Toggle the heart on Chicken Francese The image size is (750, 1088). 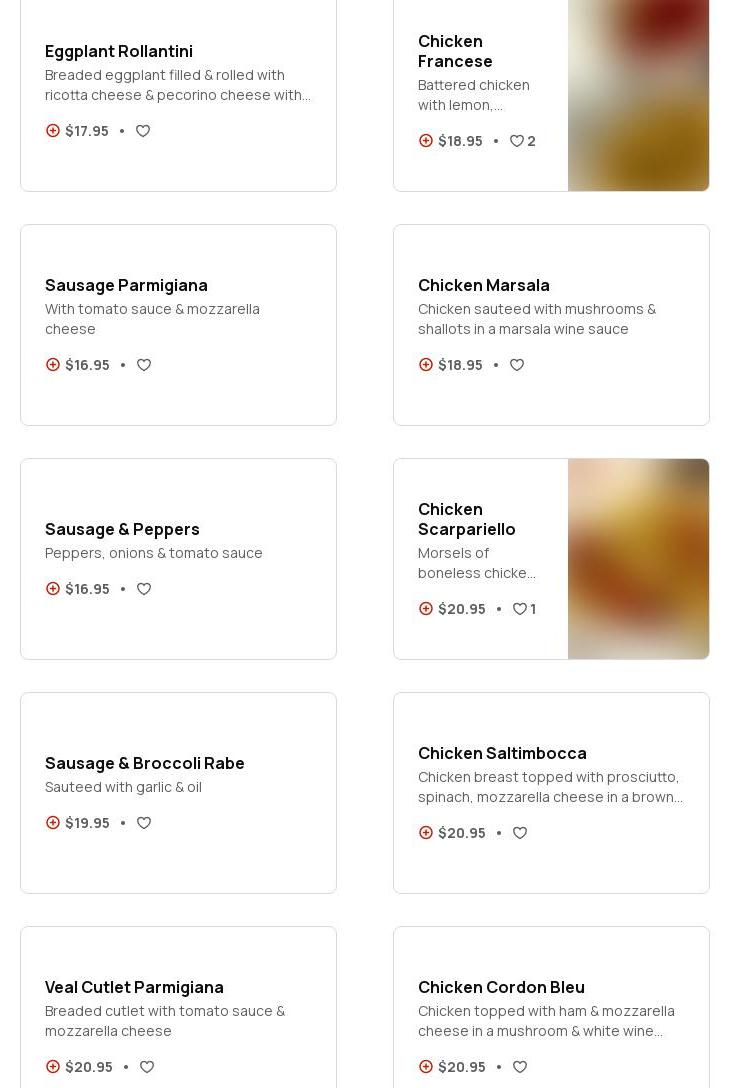[517, 141]
